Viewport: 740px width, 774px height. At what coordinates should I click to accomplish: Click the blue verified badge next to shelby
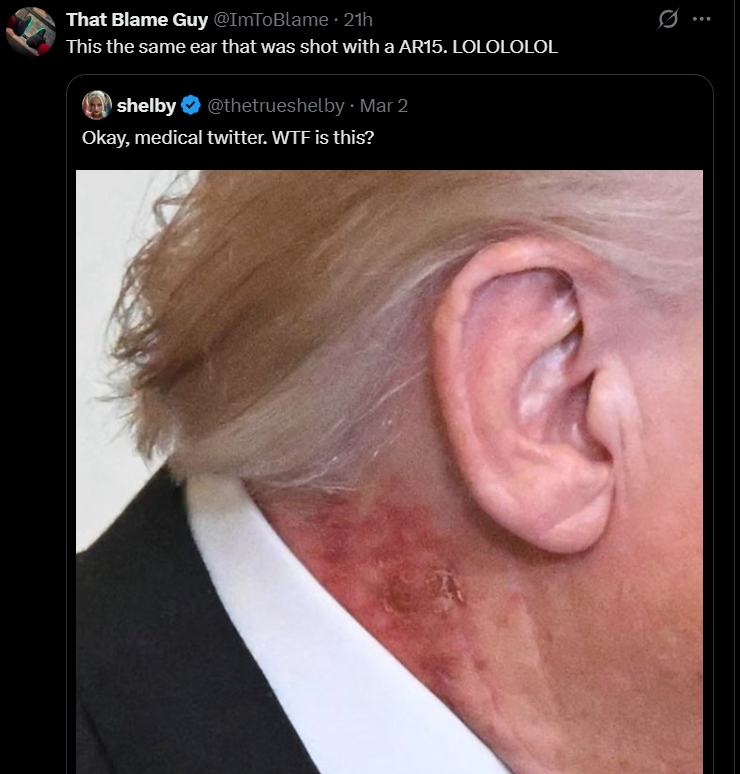coord(191,106)
